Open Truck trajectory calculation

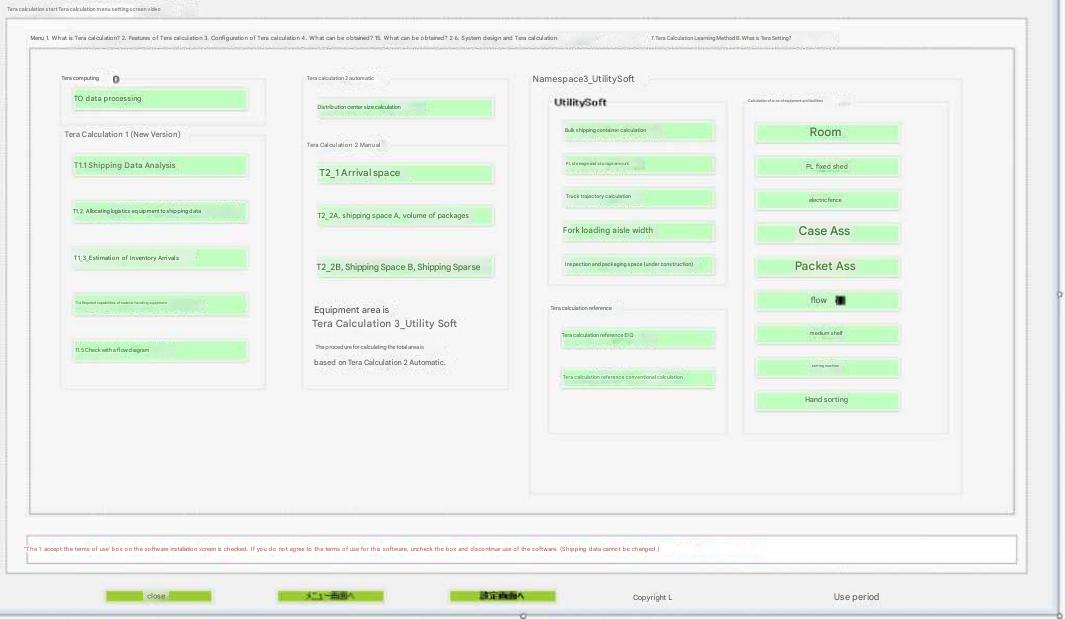(638, 197)
